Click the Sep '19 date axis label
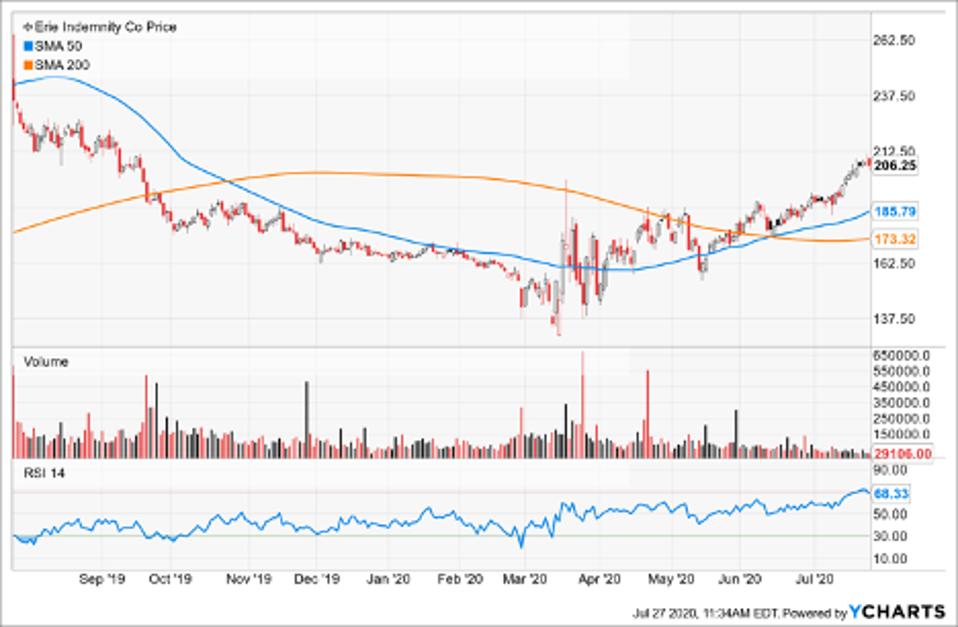 click(101, 579)
